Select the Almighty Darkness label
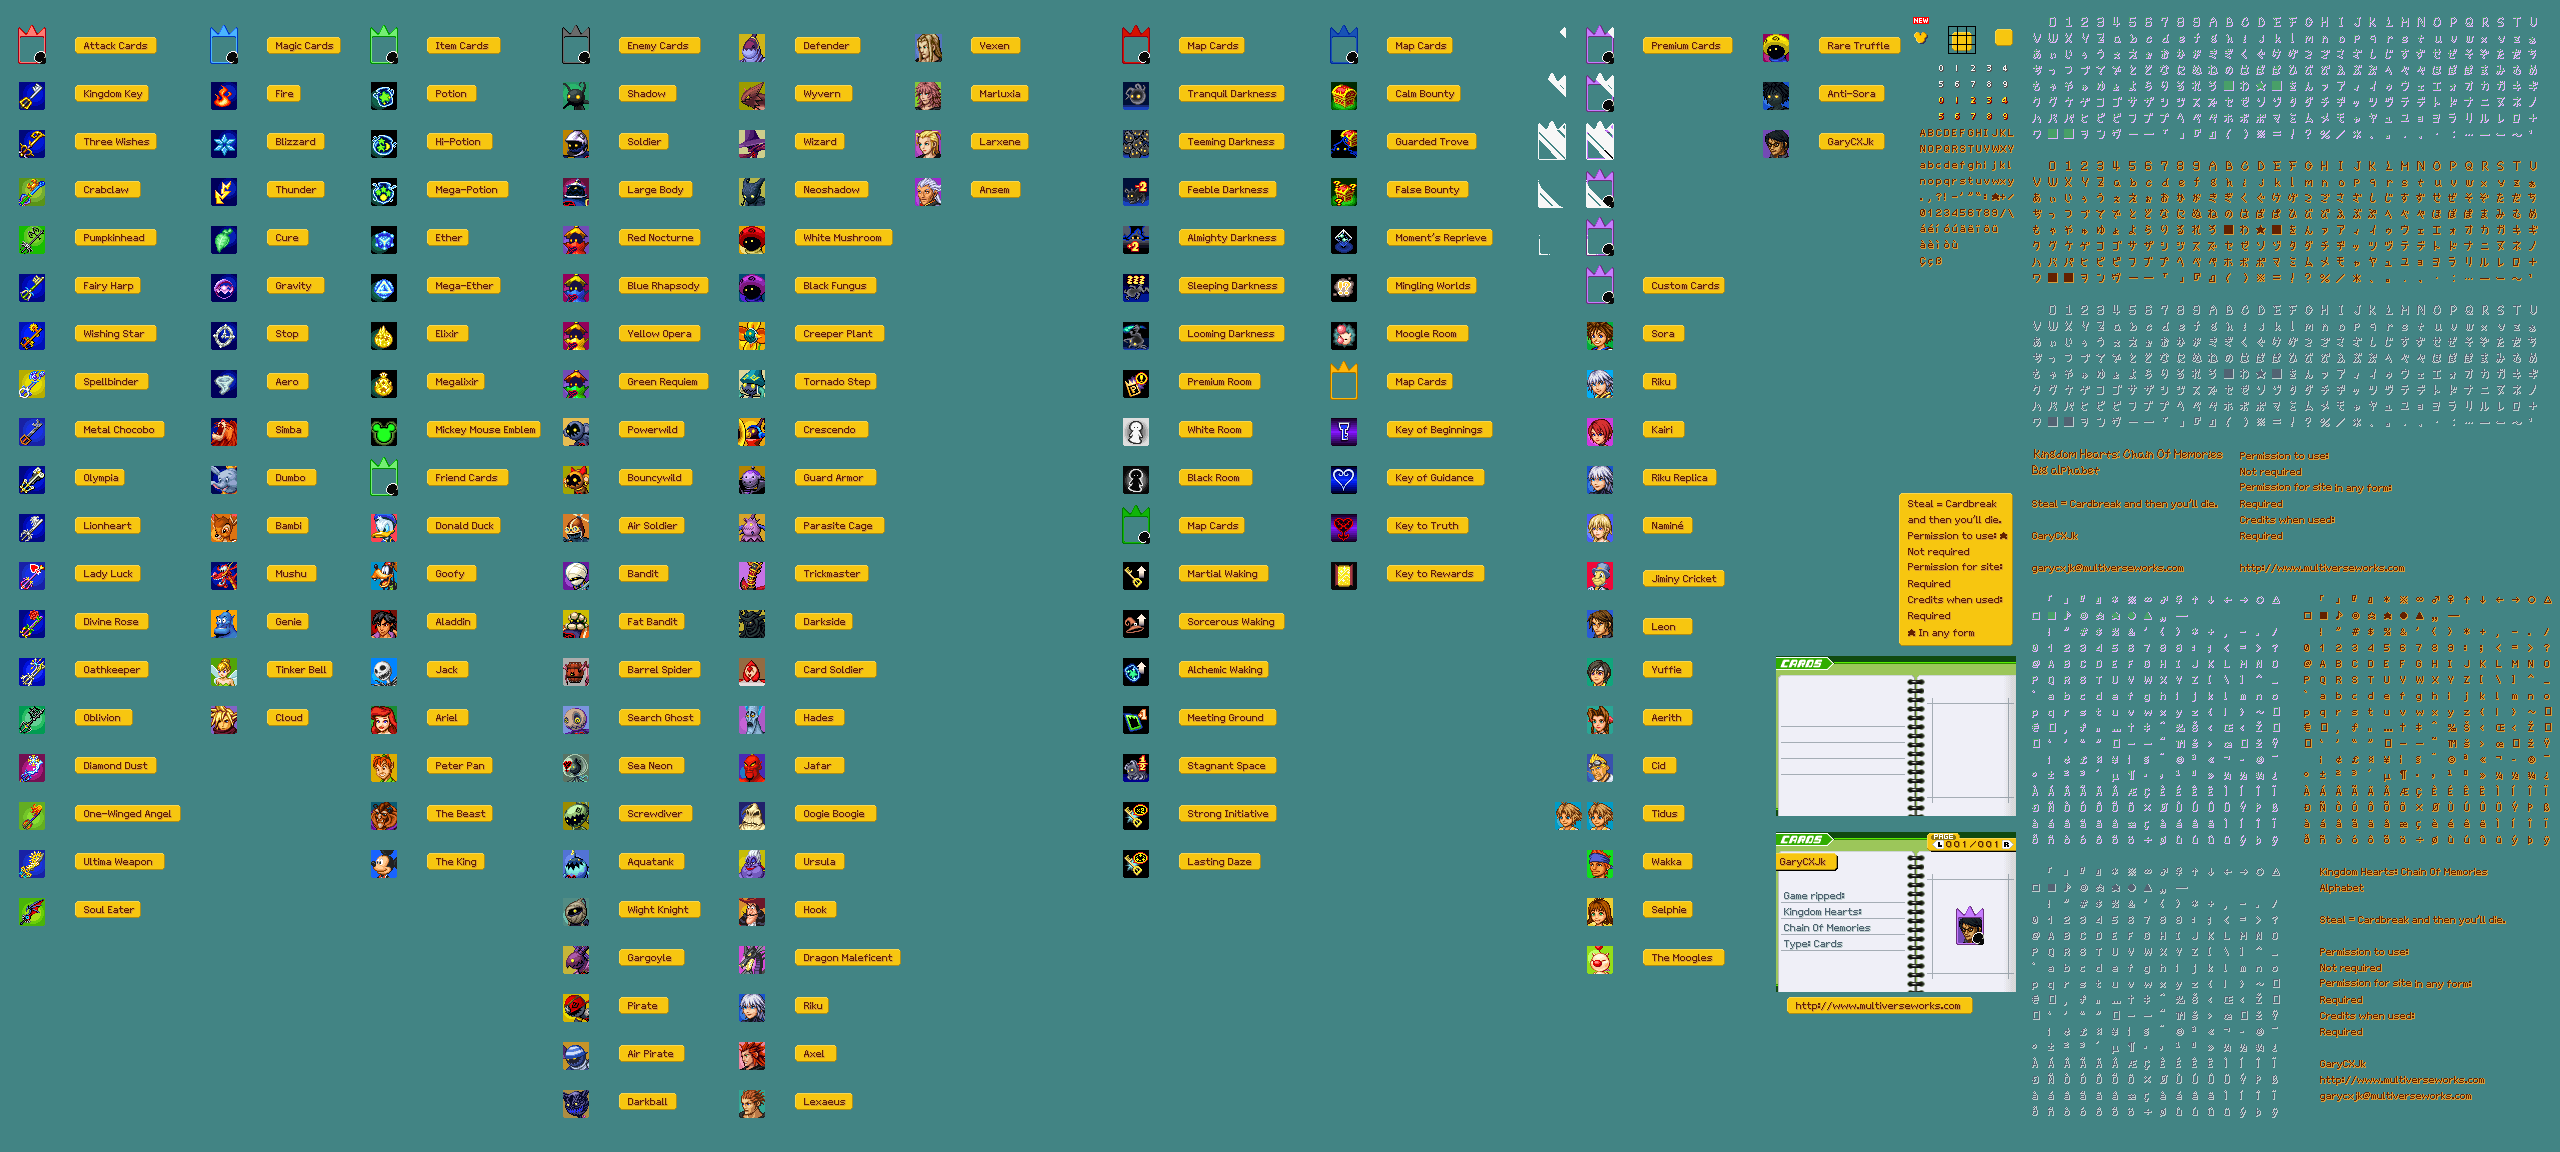Screen dimensions: 2560x1152 point(1232,238)
